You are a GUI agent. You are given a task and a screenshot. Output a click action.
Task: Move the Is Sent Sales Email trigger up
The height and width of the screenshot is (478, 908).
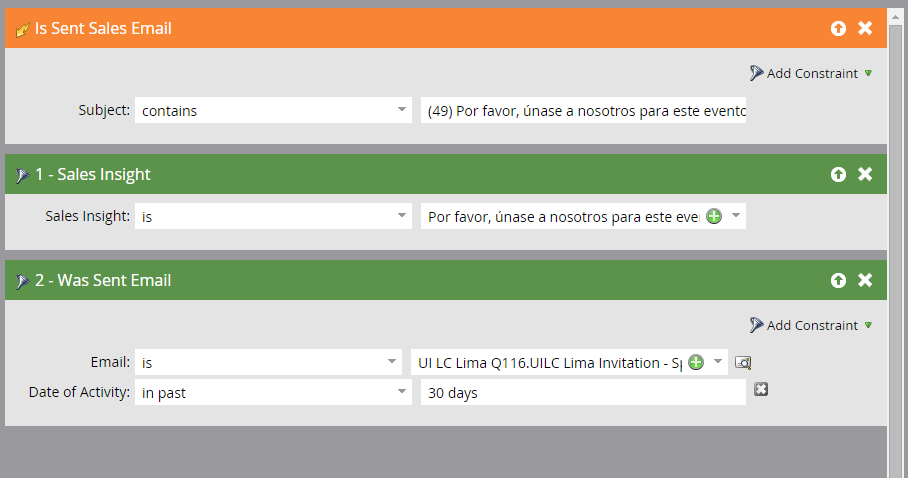pyautogui.click(x=838, y=28)
